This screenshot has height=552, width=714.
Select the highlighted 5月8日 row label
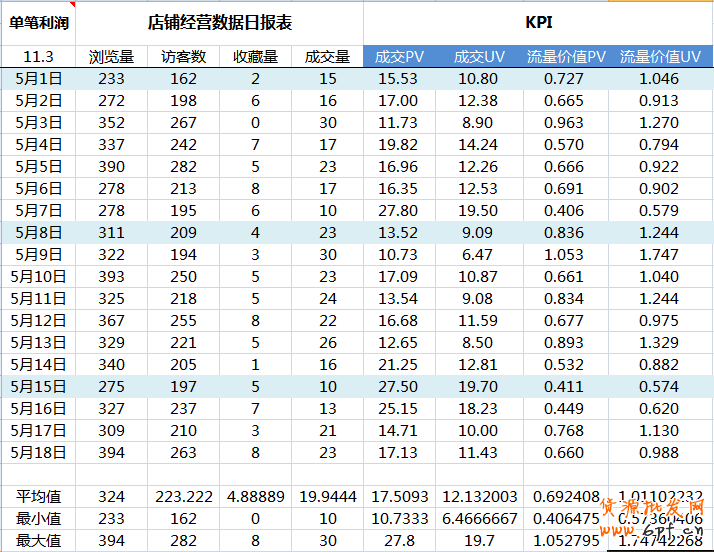pos(37,232)
